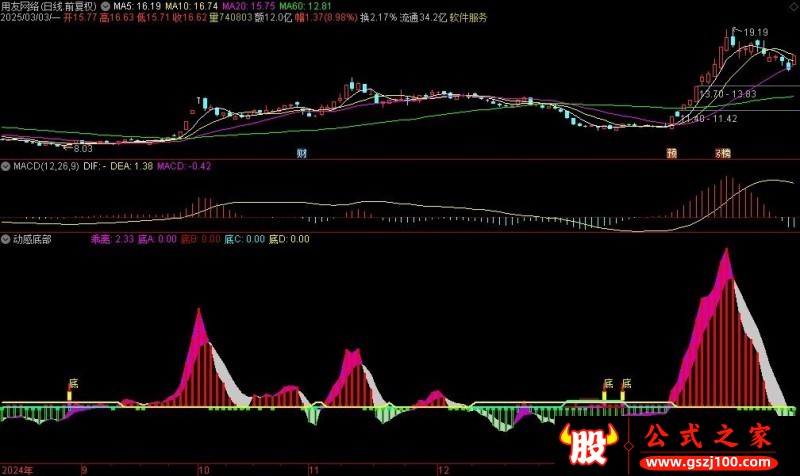Click the 底A: 0.00 value
This screenshot has width=800, height=476.
[x=157, y=239]
